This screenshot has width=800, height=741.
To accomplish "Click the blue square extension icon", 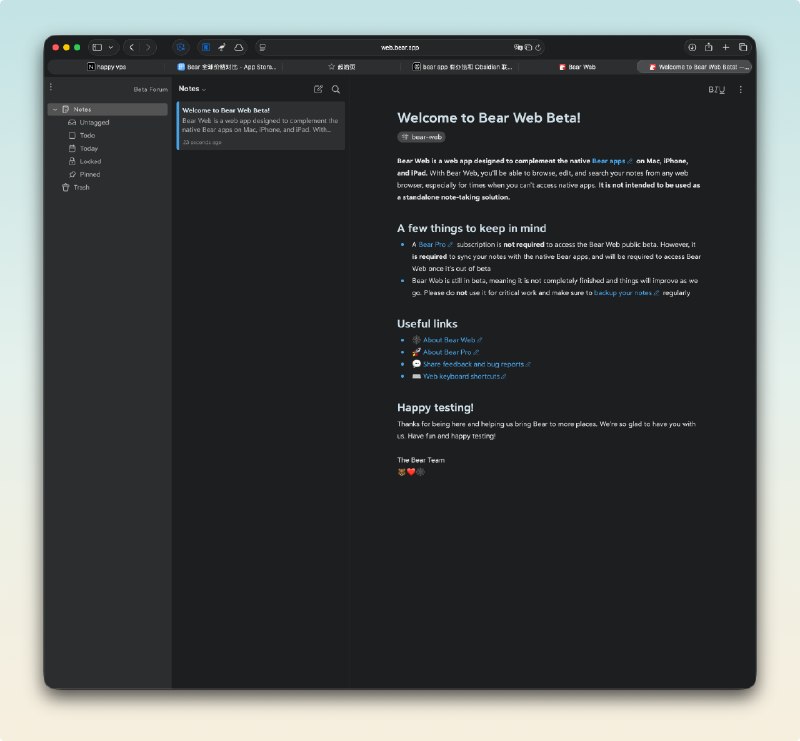I will tap(206, 47).
